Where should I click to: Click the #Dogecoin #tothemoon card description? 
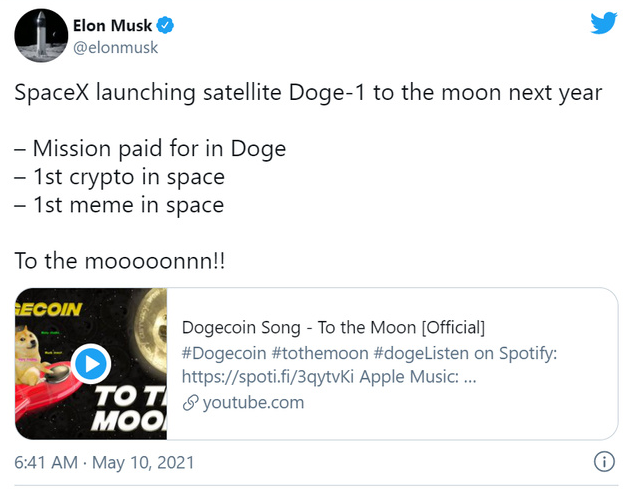[369, 365]
